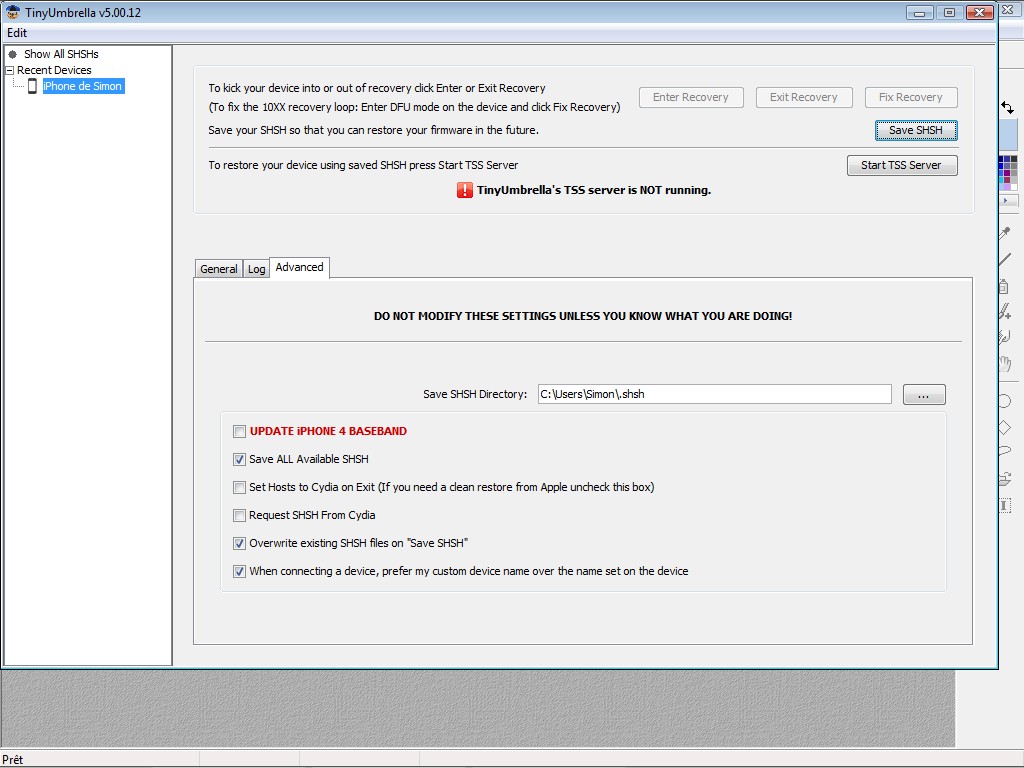Click the 'Prêt' status bar text
Image resolution: width=1024 pixels, height=768 pixels.
(x=12, y=760)
